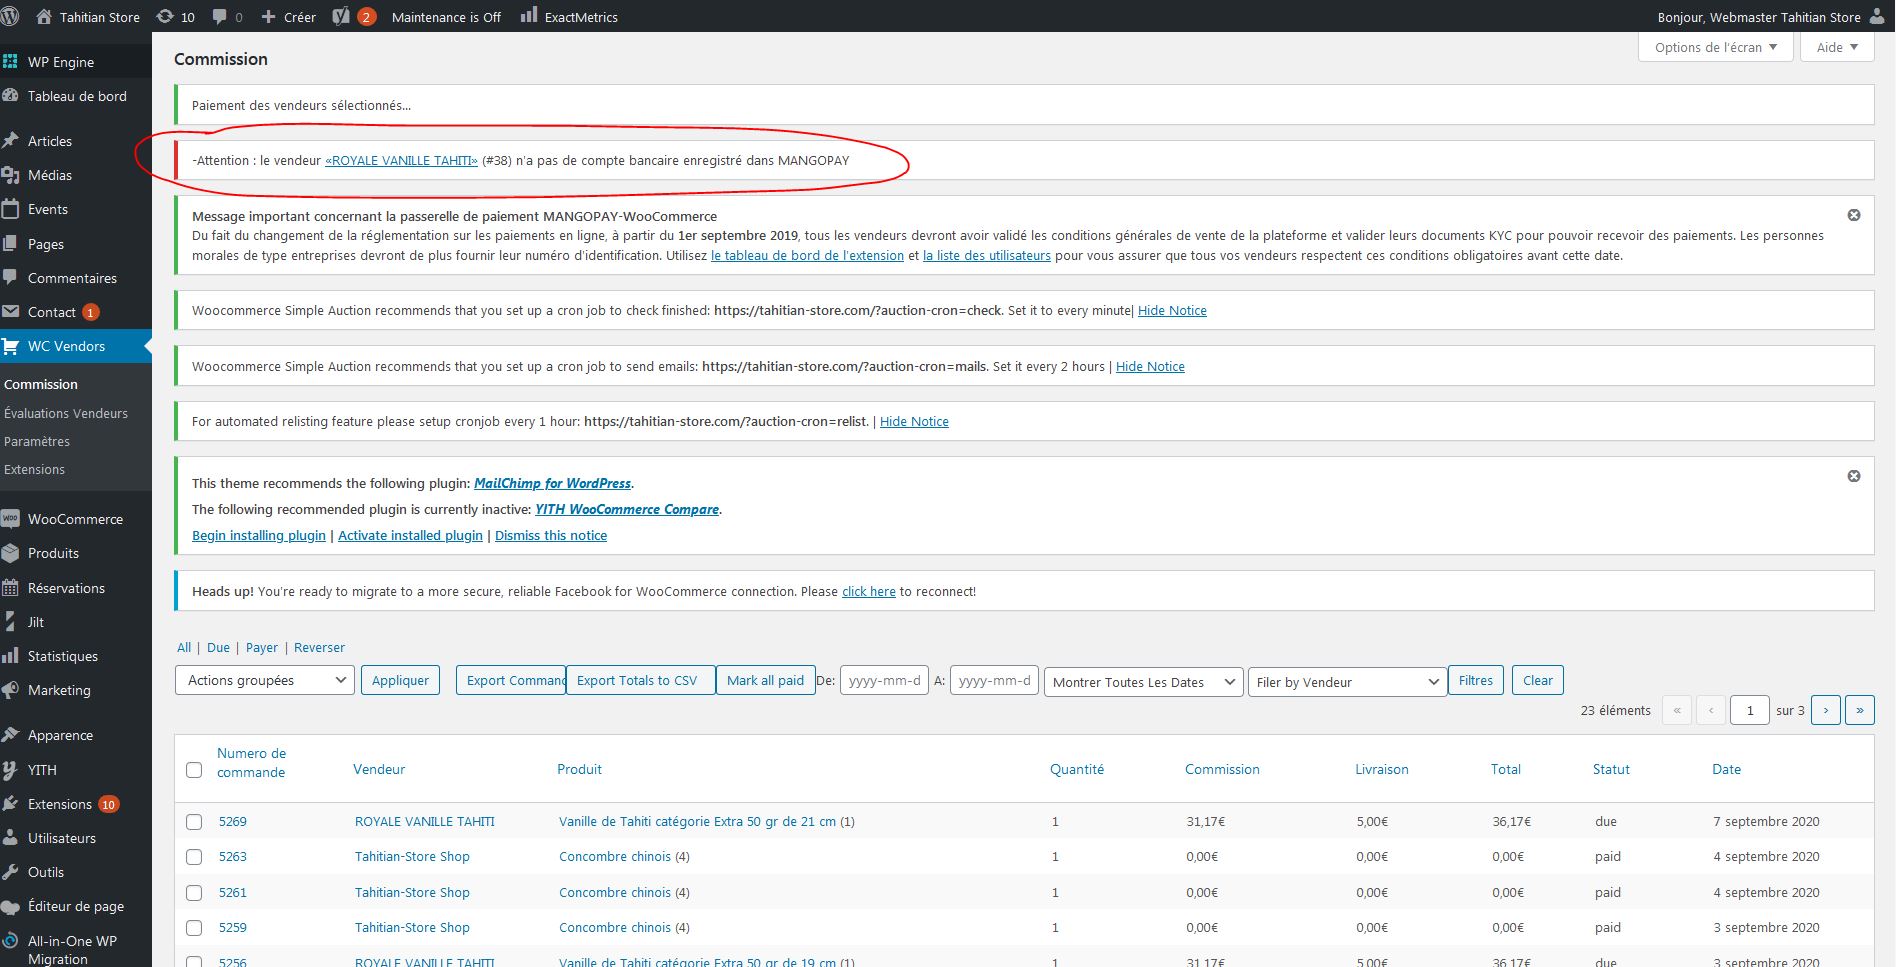Open the Tahitian Store home icon
The width and height of the screenshot is (1896, 967).
(44, 17)
